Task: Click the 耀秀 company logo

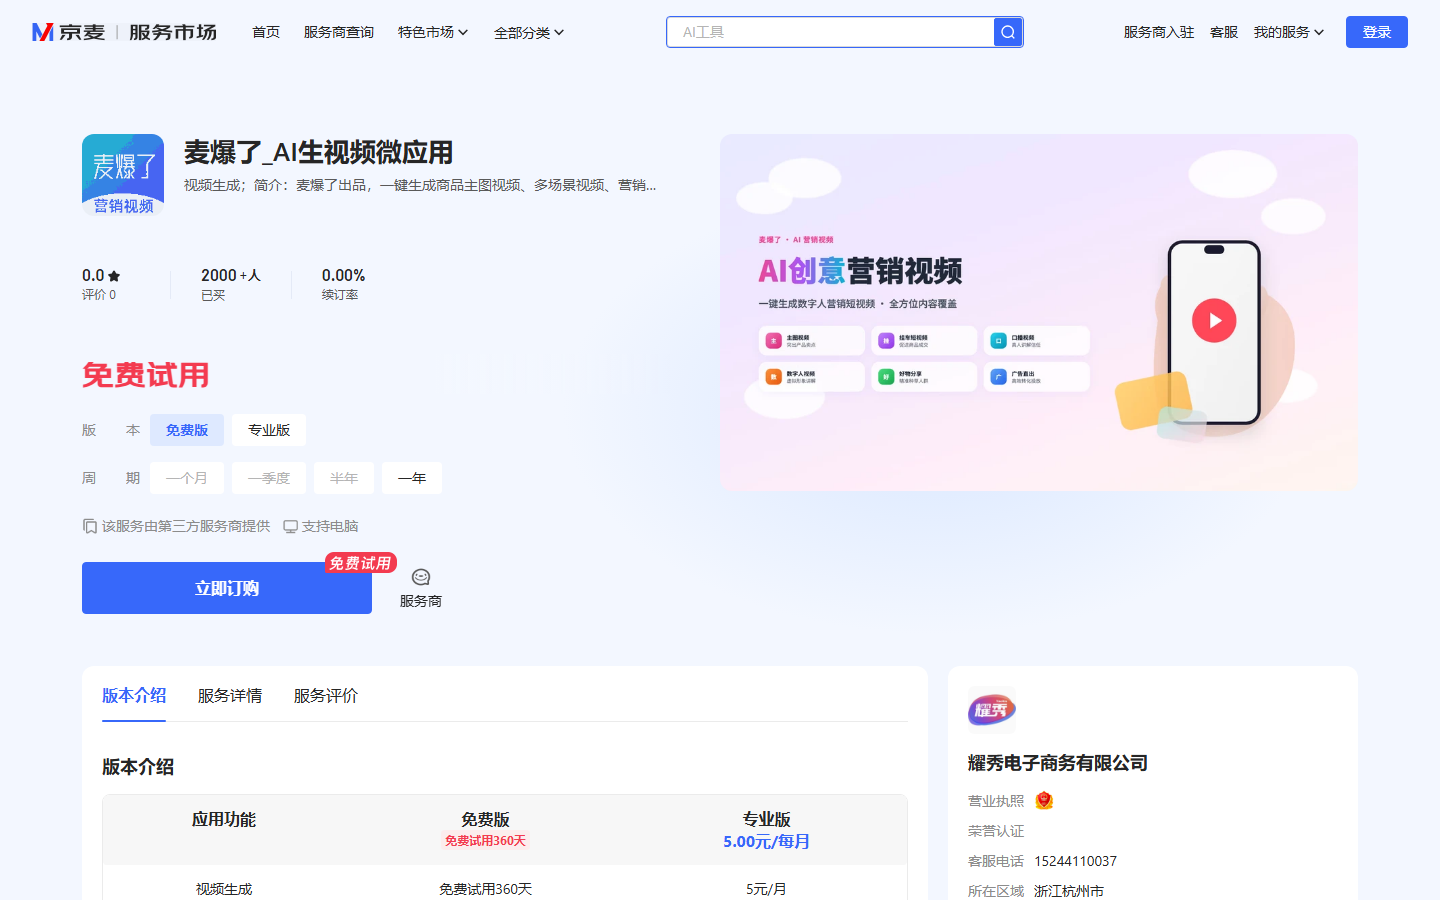Action: [x=992, y=711]
